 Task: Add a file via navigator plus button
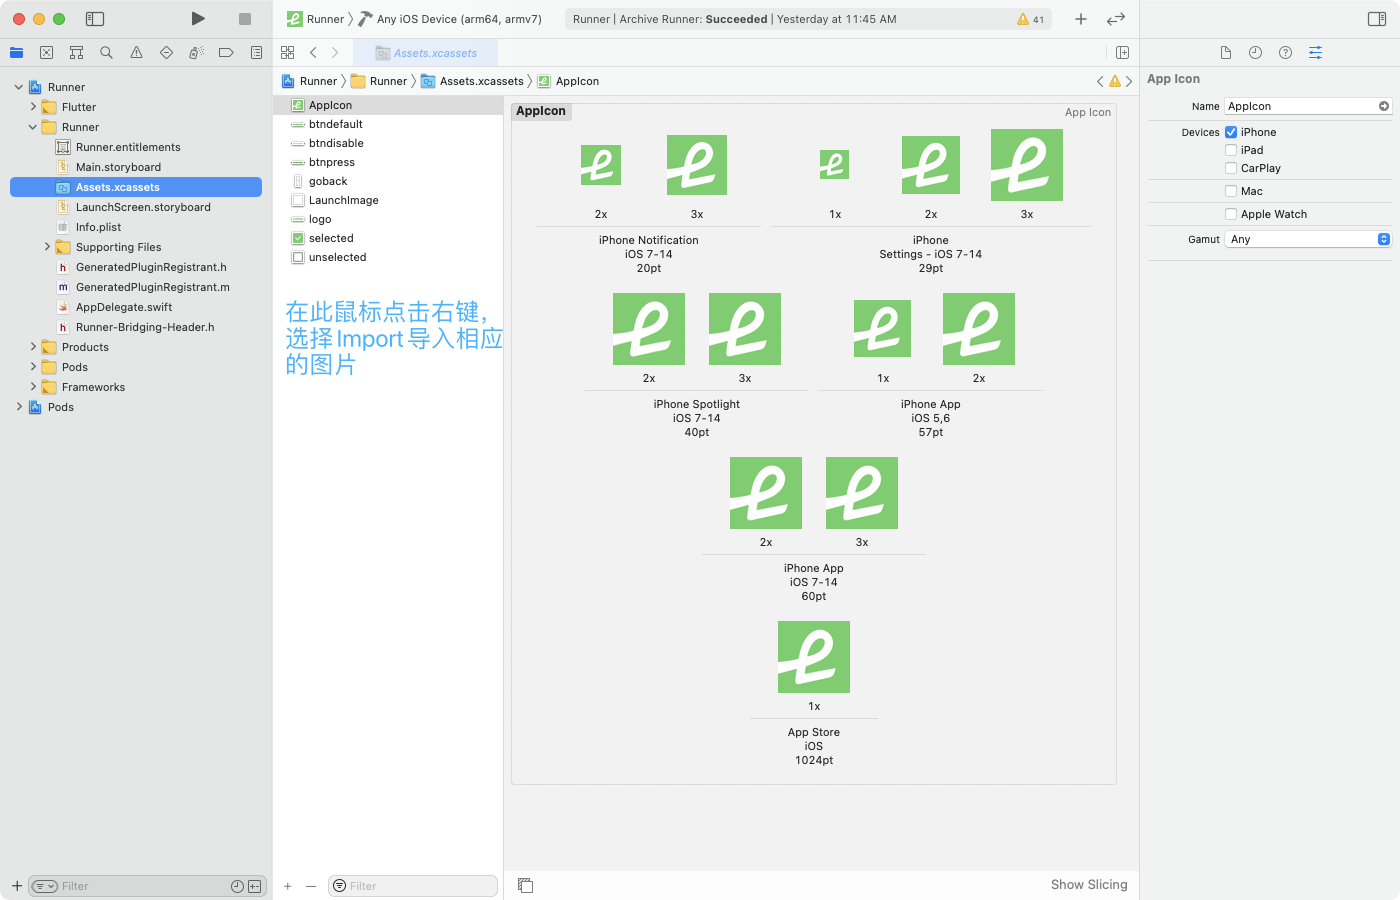click(17, 886)
